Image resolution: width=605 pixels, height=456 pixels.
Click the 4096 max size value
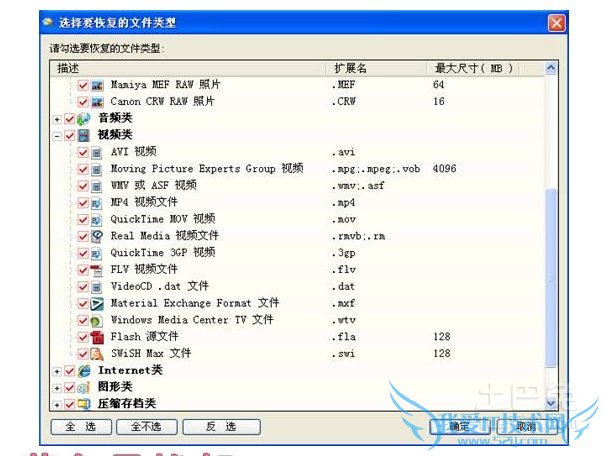[444, 169]
